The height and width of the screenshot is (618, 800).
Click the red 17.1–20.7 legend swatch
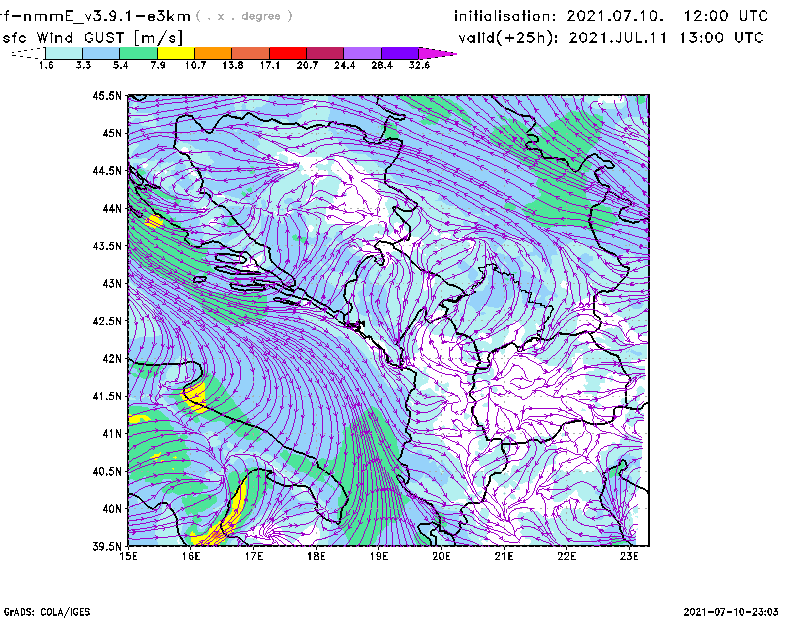tap(288, 53)
